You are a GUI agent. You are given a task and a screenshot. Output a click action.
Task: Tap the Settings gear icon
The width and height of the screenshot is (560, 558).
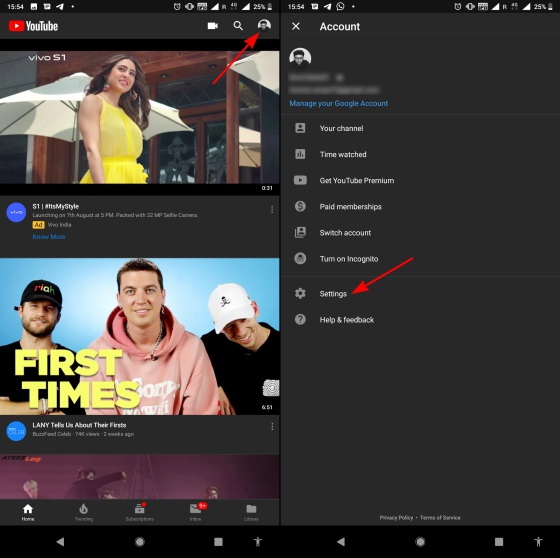pyautogui.click(x=300, y=293)
